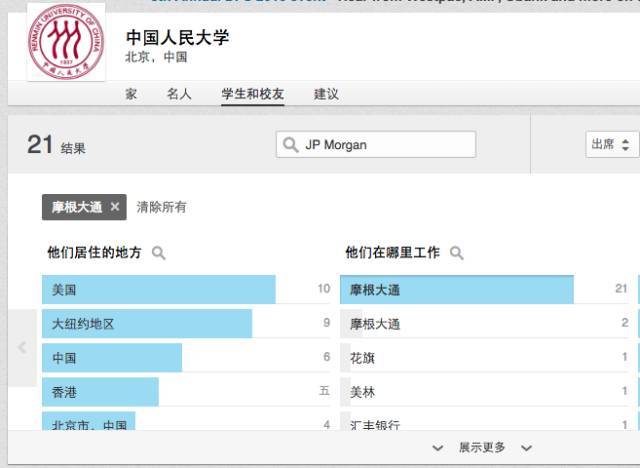The height and width of the screenshot is (468, 640).
Task: Remove the 摩根大通 filter tag
Action: [x=115, y=207]
